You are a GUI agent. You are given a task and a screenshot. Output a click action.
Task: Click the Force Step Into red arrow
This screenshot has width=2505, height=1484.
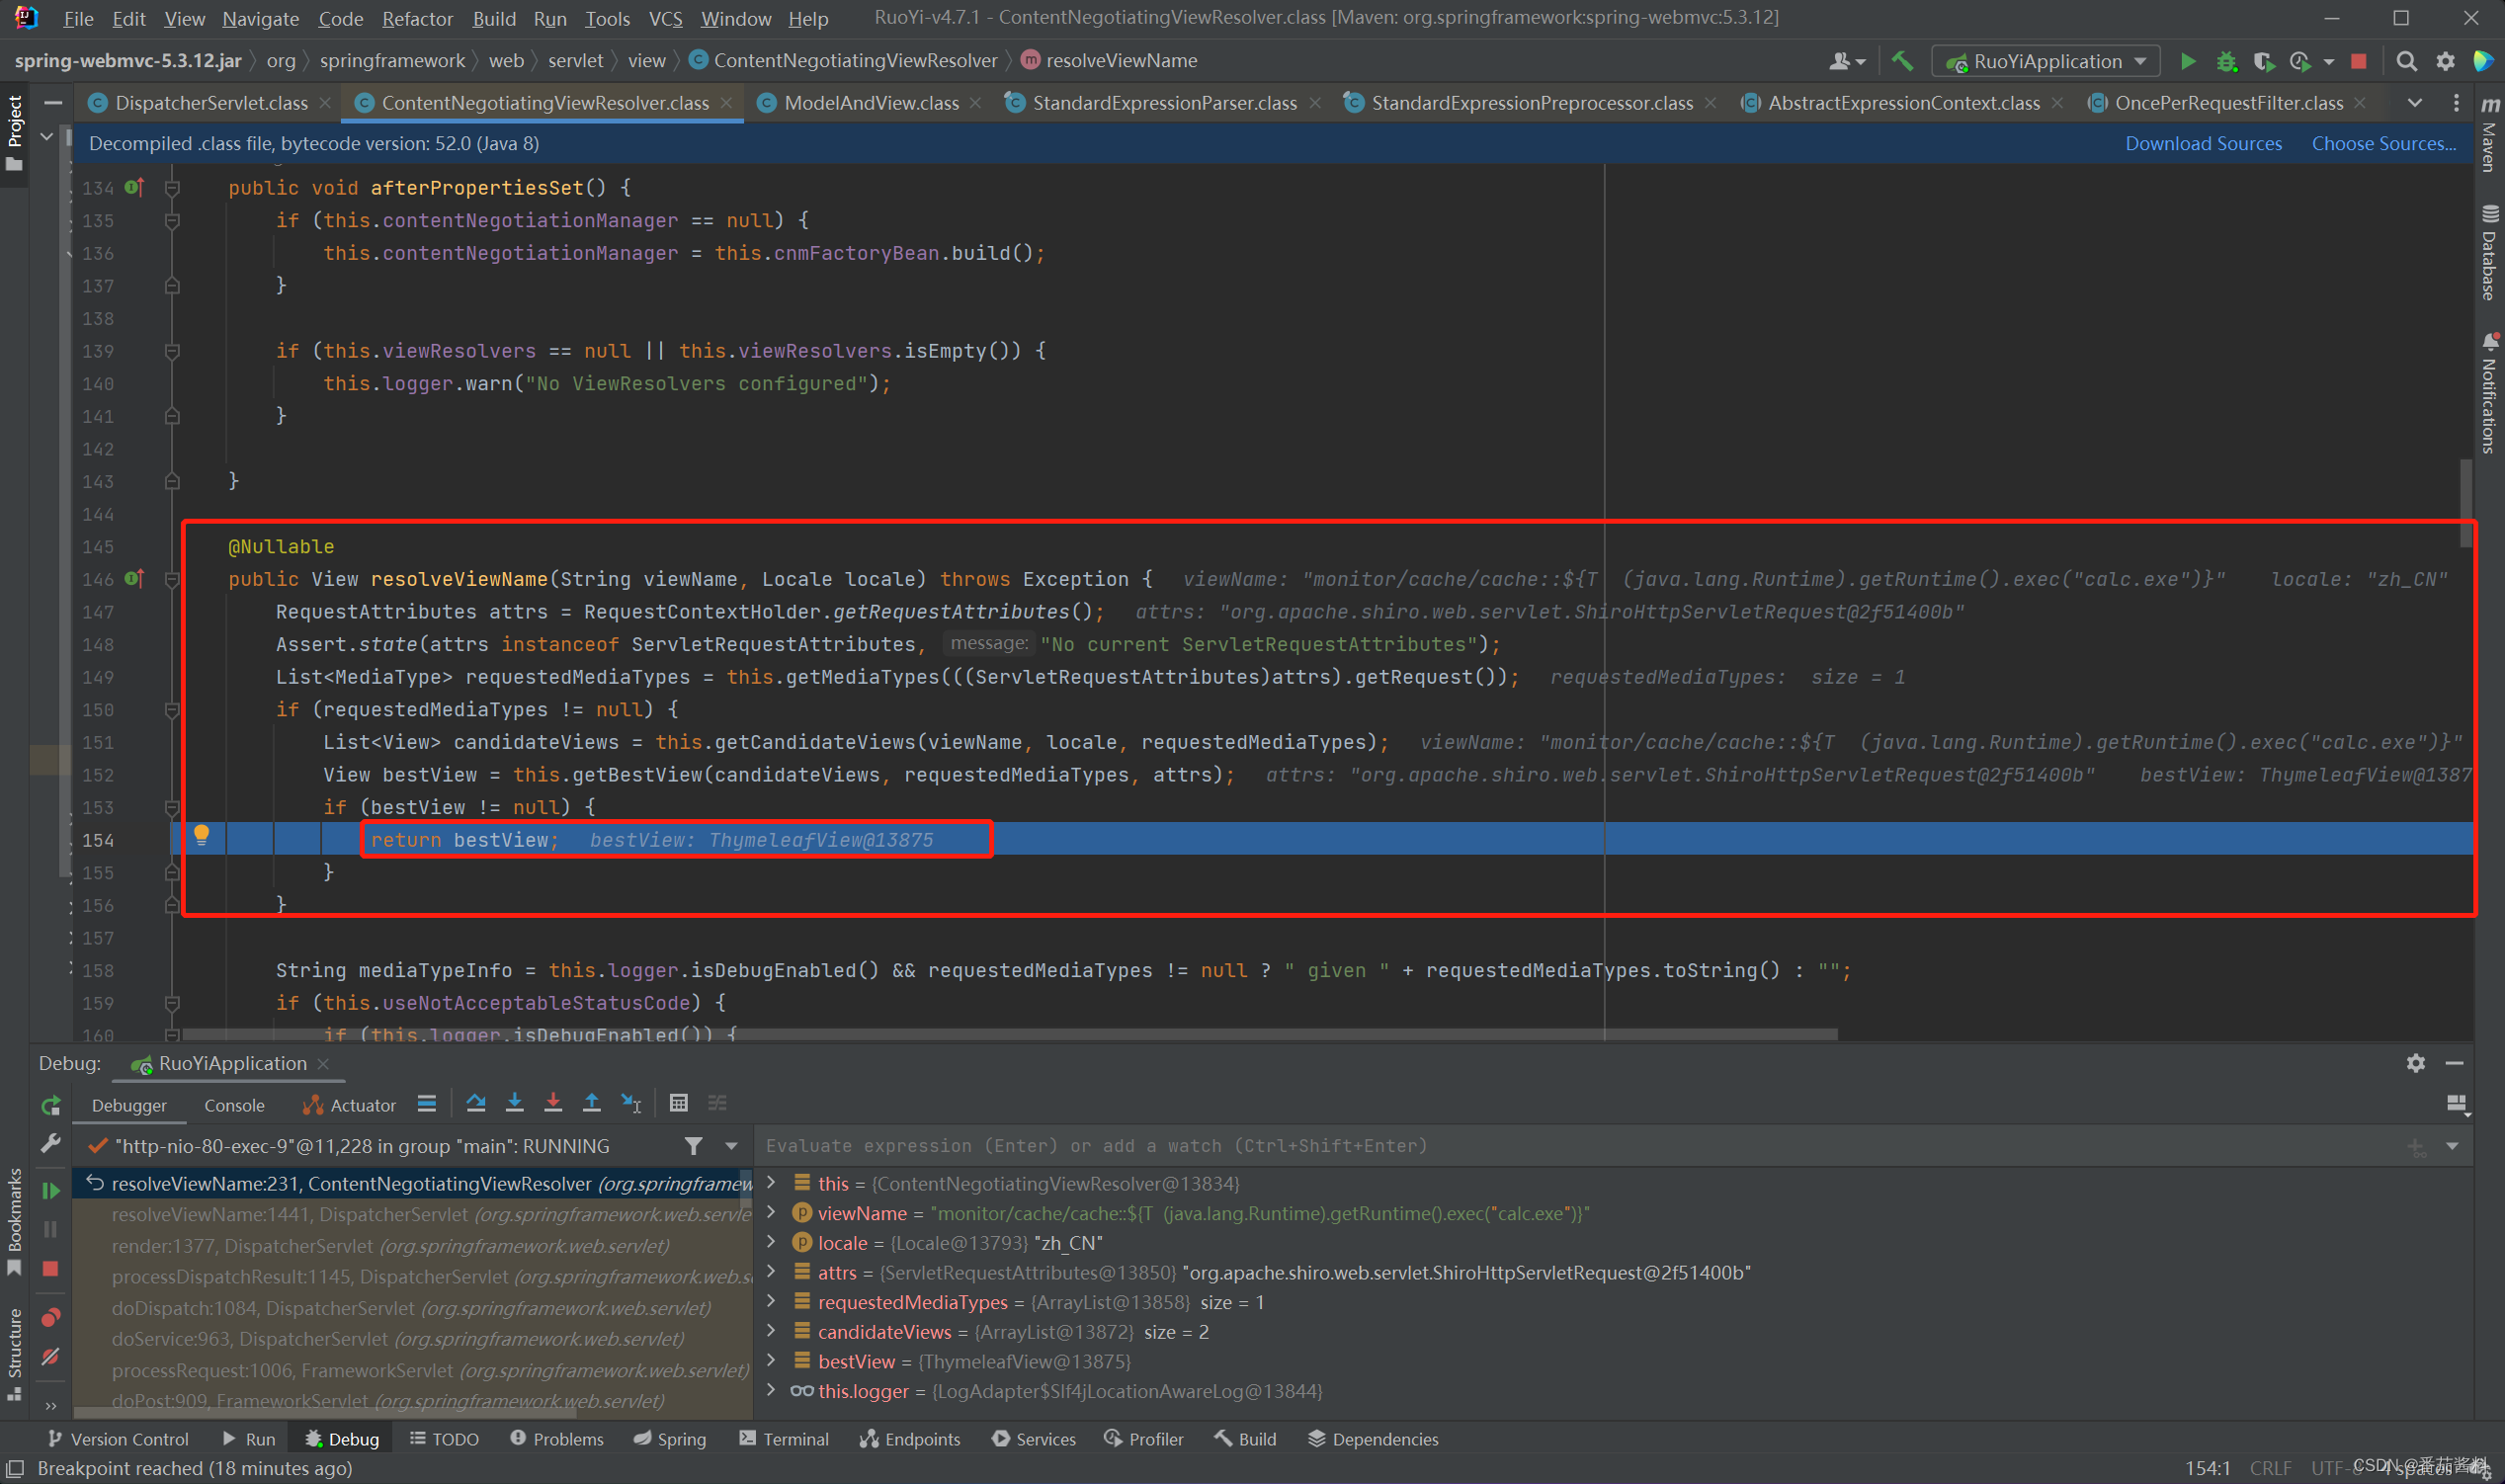tap(553, 1103)
